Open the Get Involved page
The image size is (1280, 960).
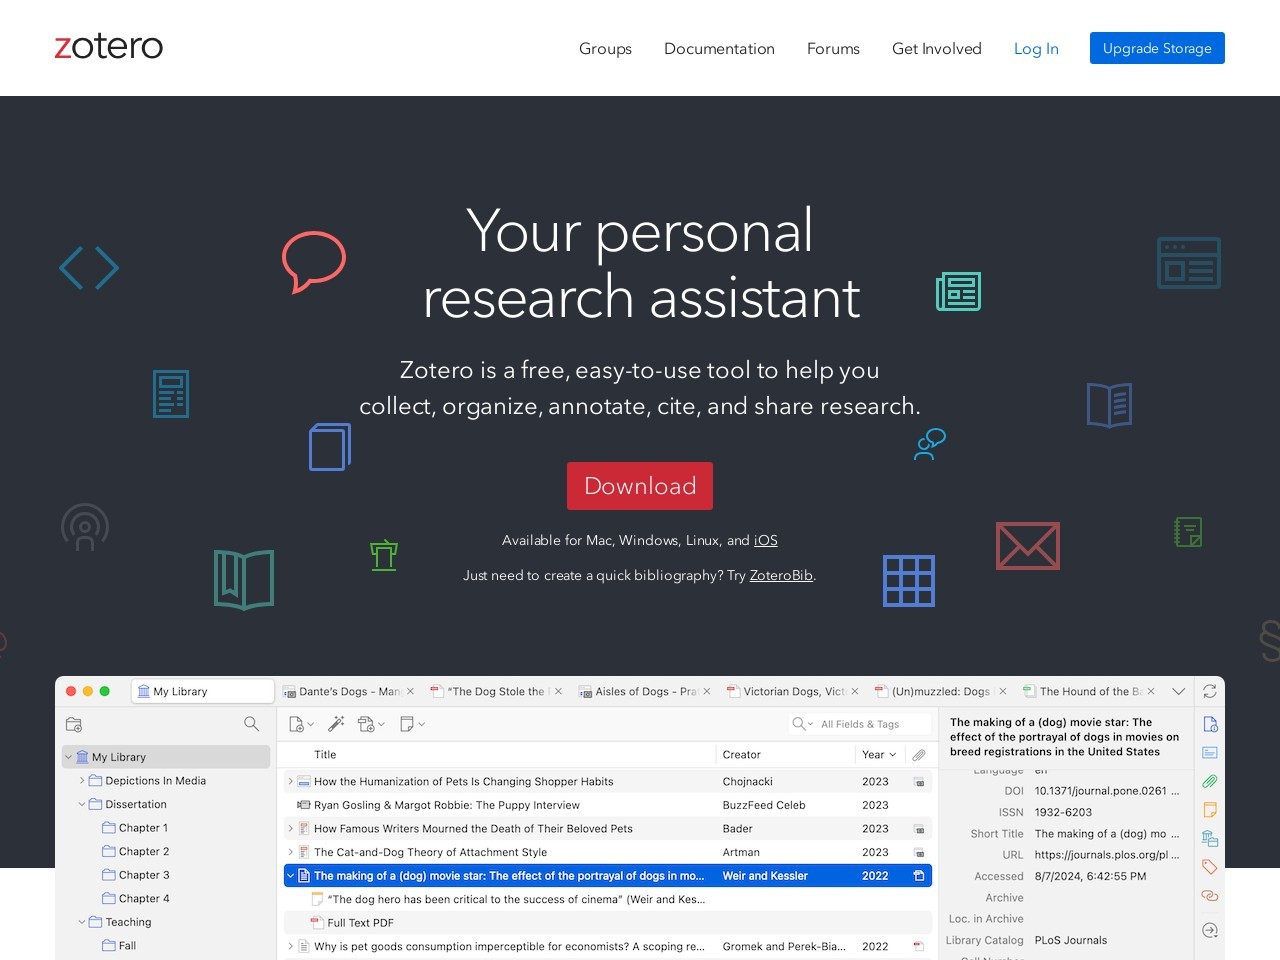coord(937,48)
